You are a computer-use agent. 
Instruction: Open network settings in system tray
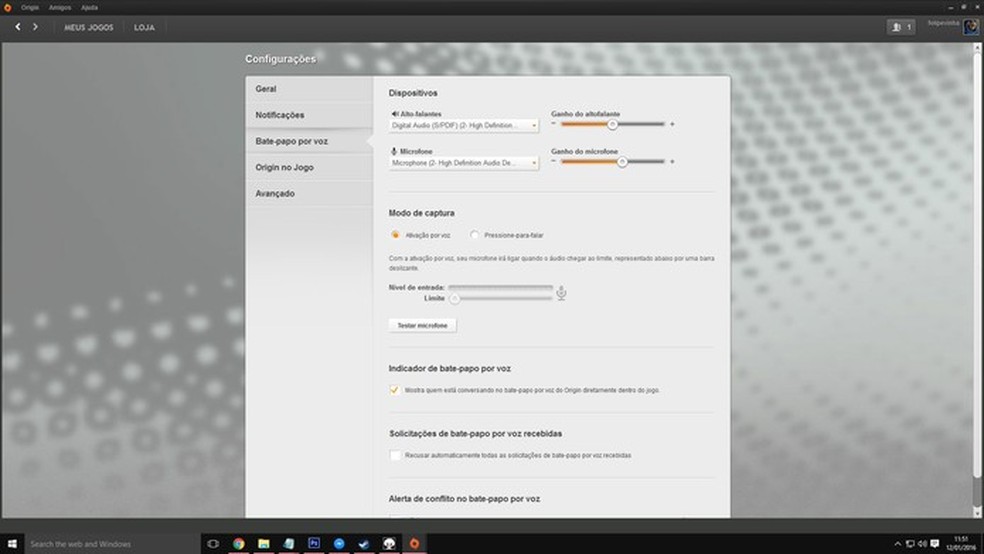pos(909,544)
